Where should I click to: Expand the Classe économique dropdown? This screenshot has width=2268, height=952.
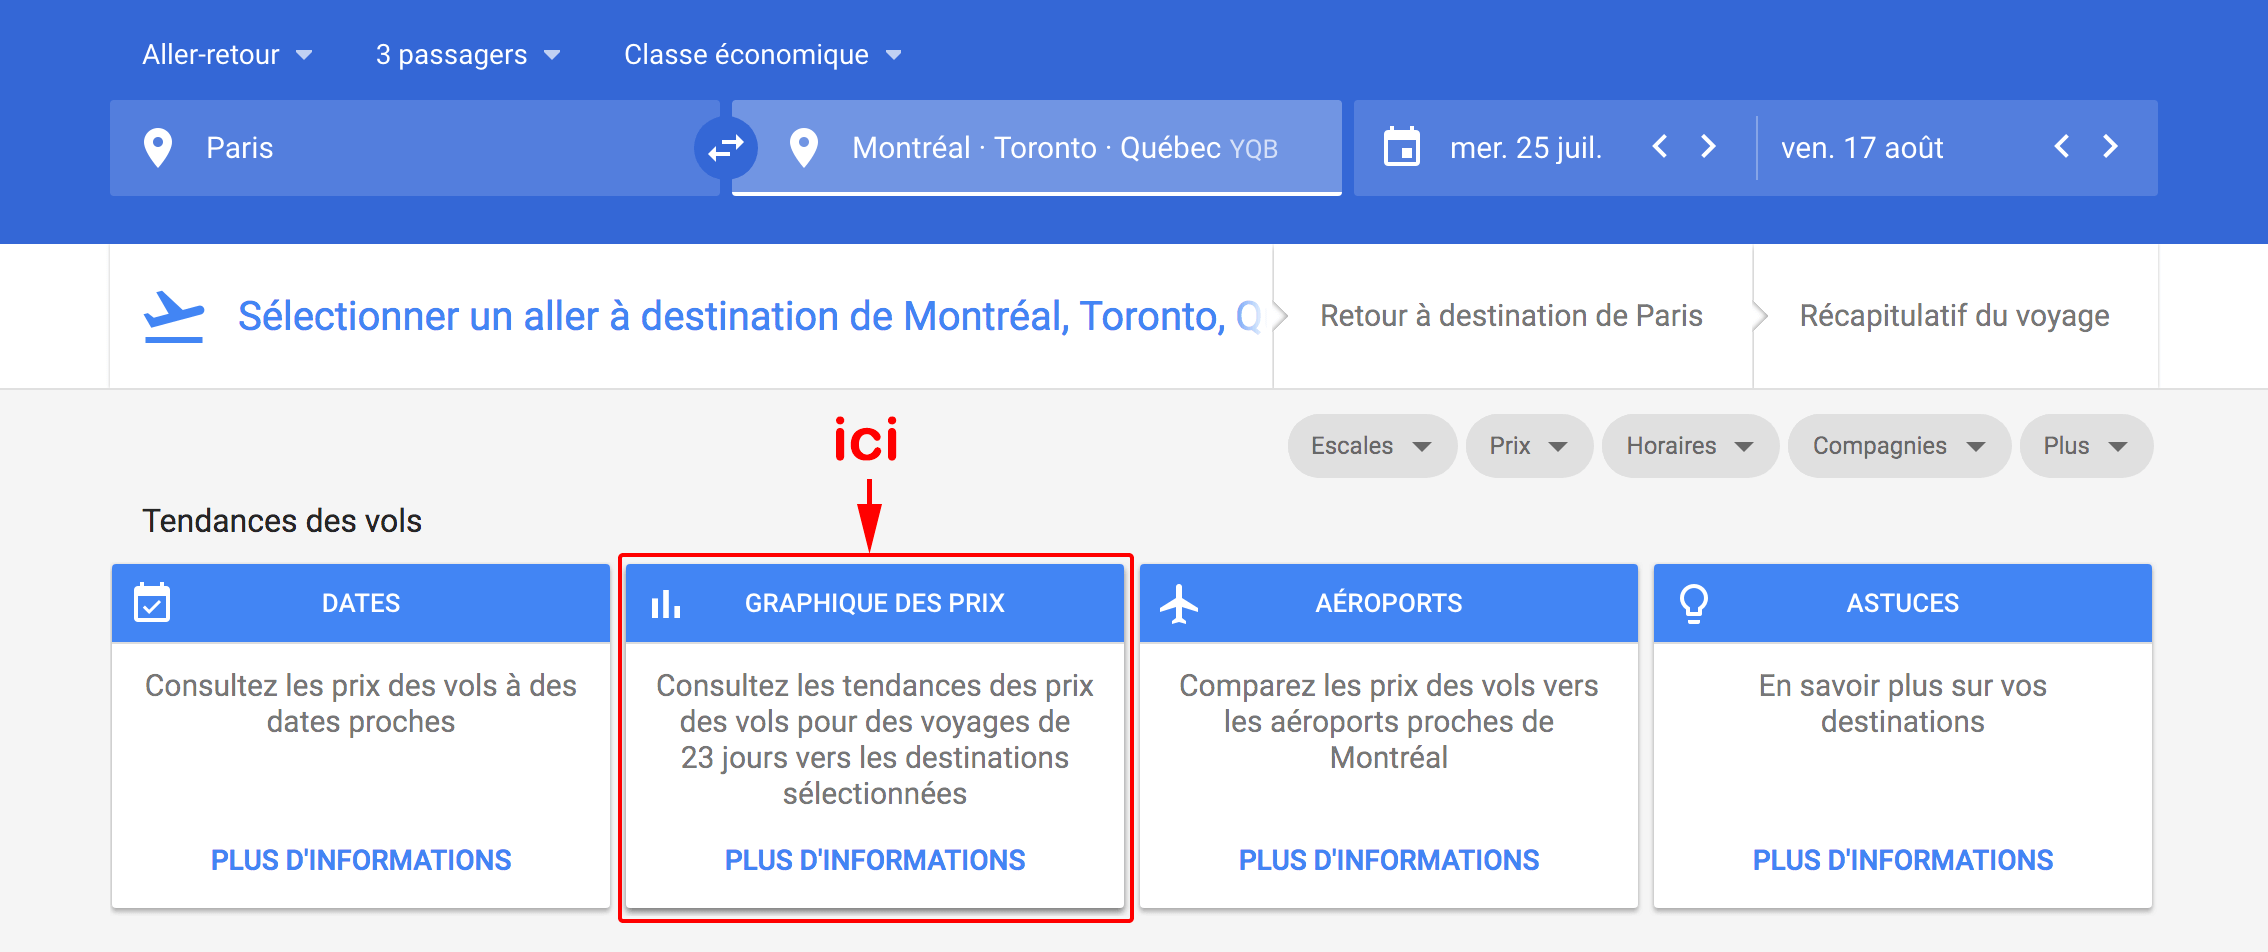click(762, 55)
